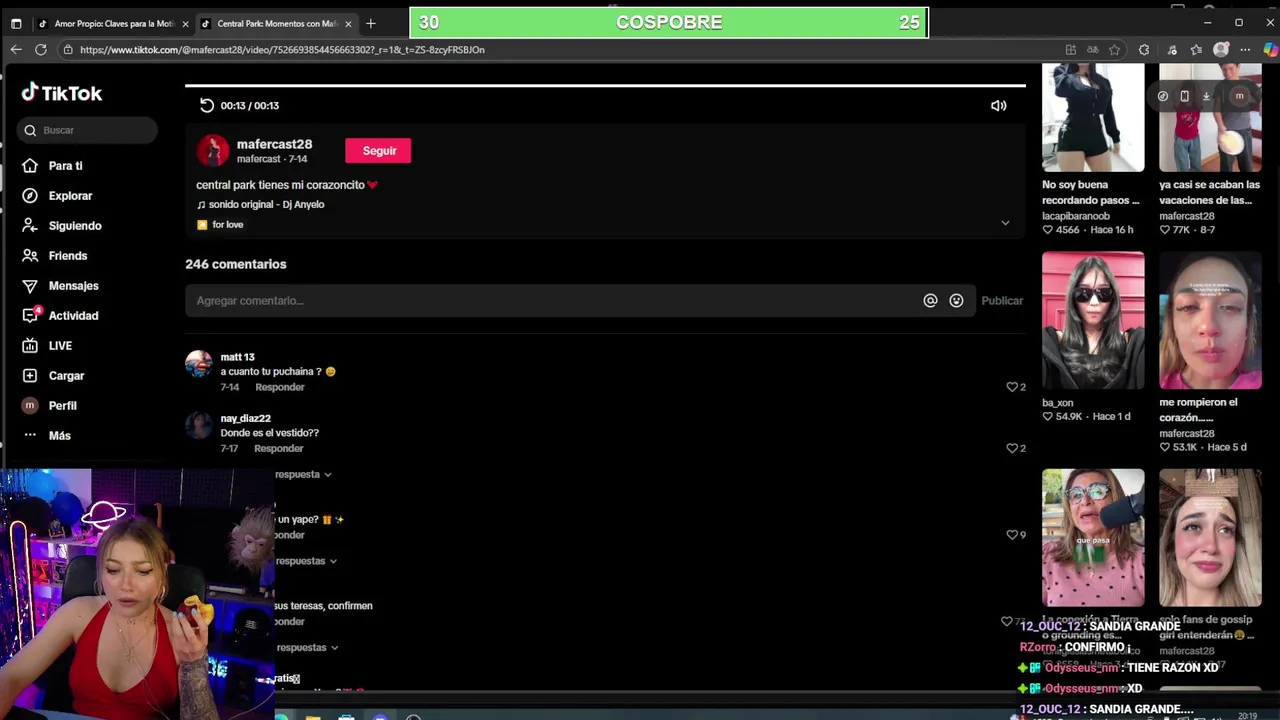Open video 'ya casi se acaban las vacaciones'
This screenshot has width=1280, height=720.
click(1210, 118)
